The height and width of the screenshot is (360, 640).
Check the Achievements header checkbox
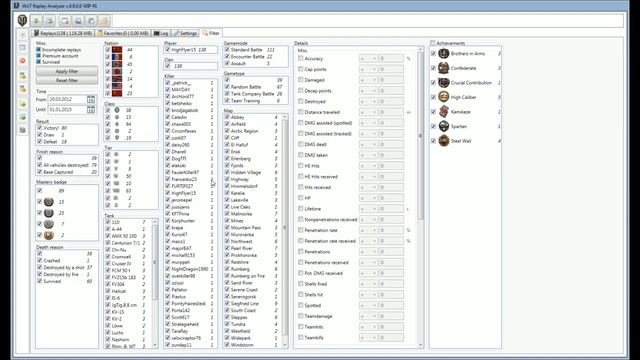tap(433, 43)
